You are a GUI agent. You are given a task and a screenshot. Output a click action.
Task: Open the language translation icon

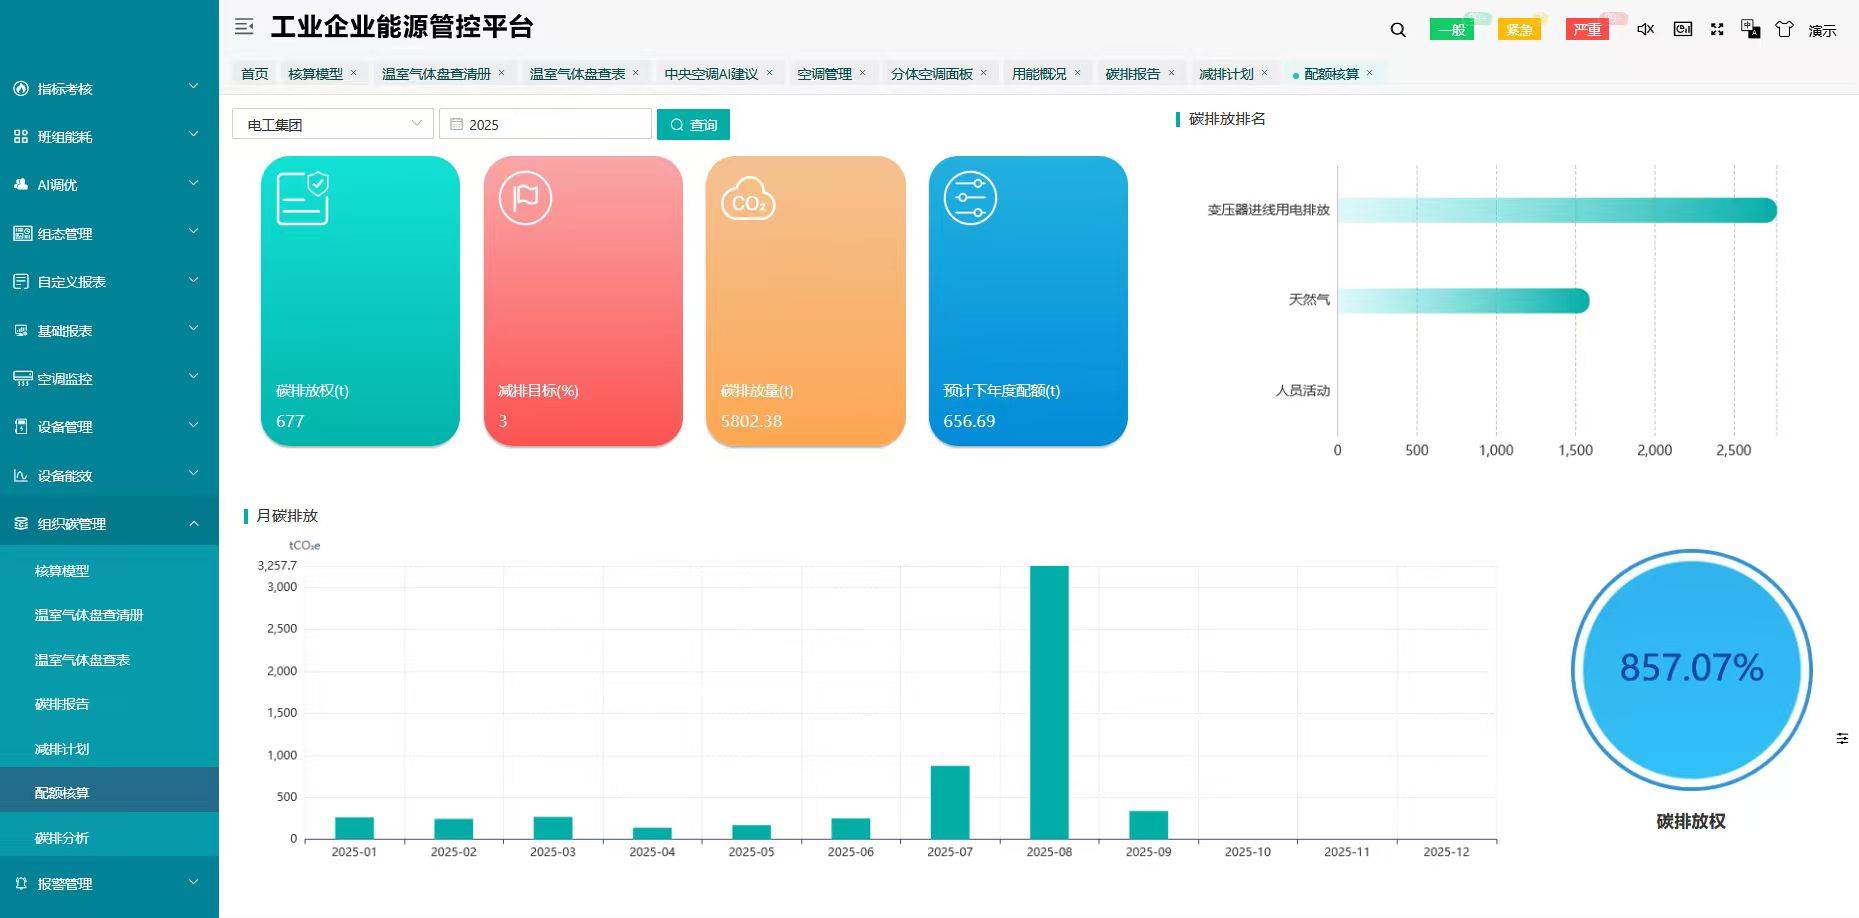(1750, 29)
